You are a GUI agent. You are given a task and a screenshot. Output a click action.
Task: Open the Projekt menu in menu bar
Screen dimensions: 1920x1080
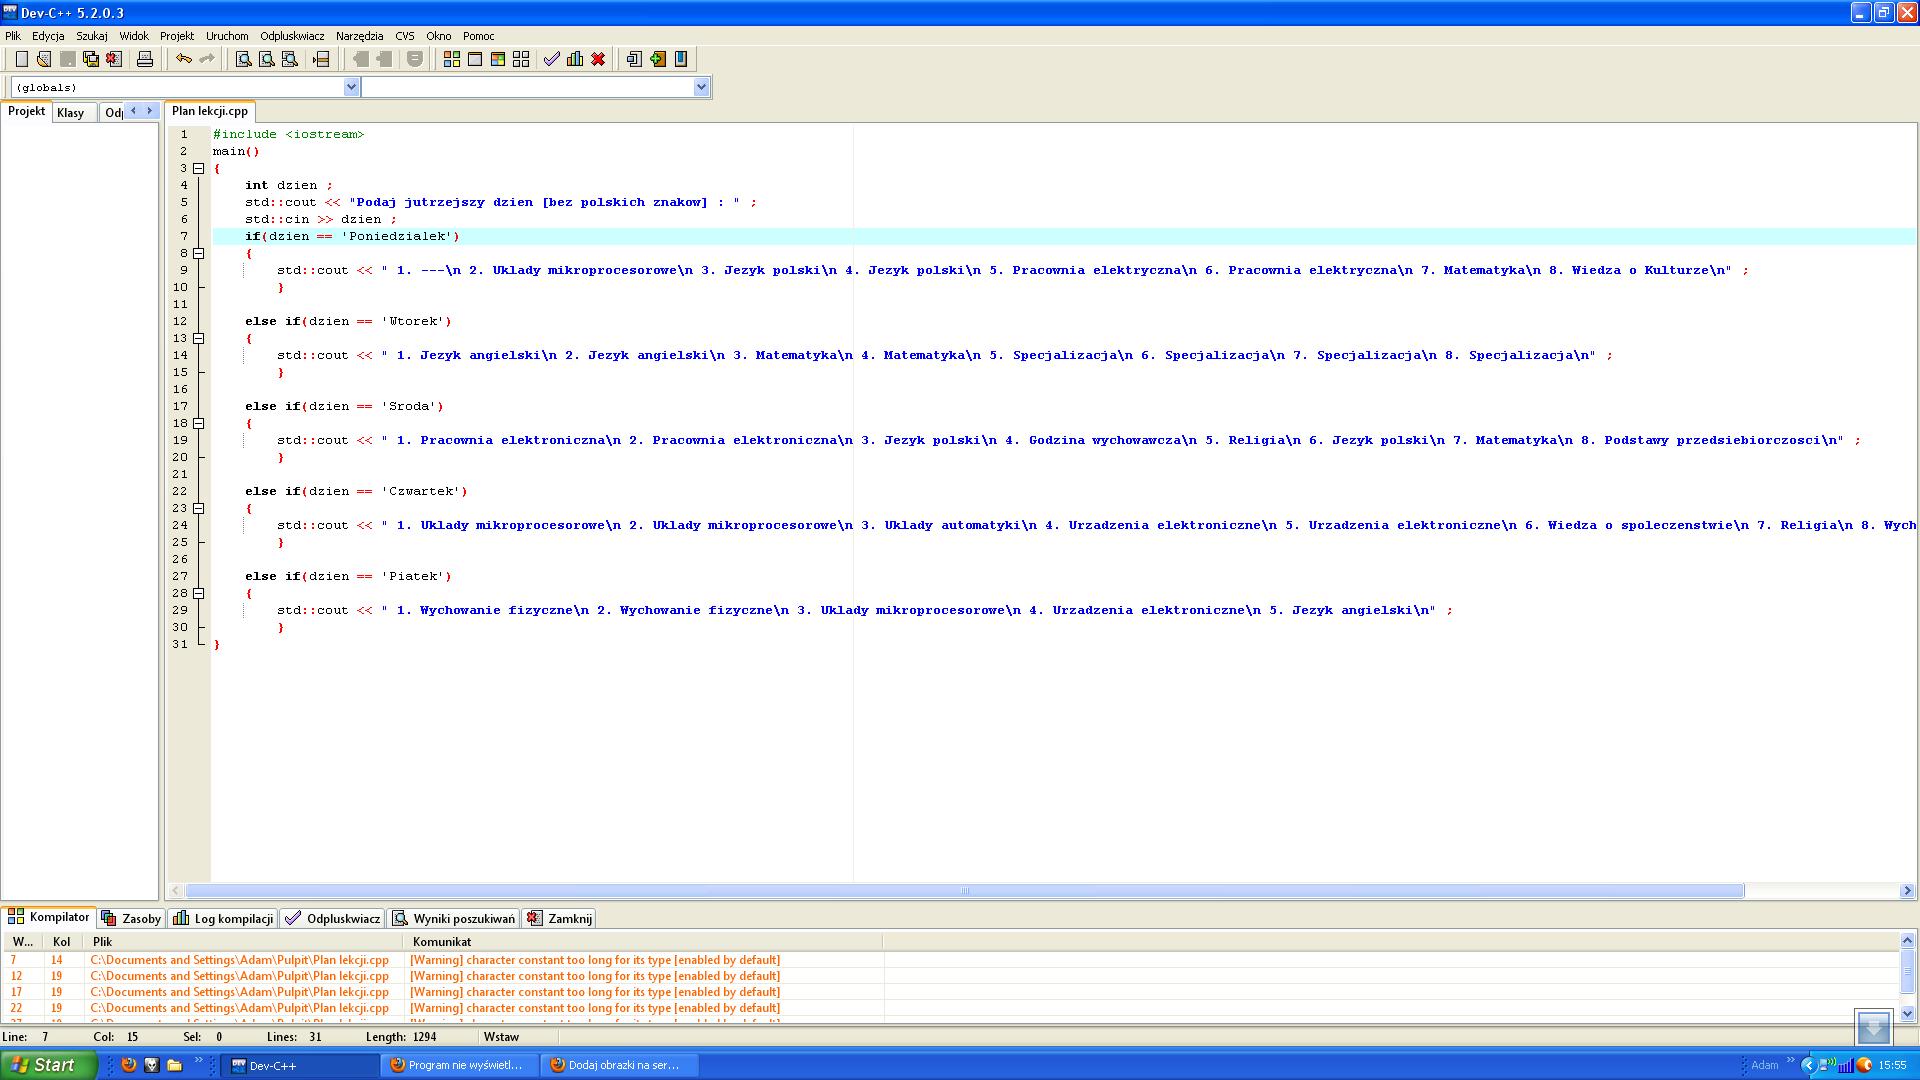click(x=177, y=36)
